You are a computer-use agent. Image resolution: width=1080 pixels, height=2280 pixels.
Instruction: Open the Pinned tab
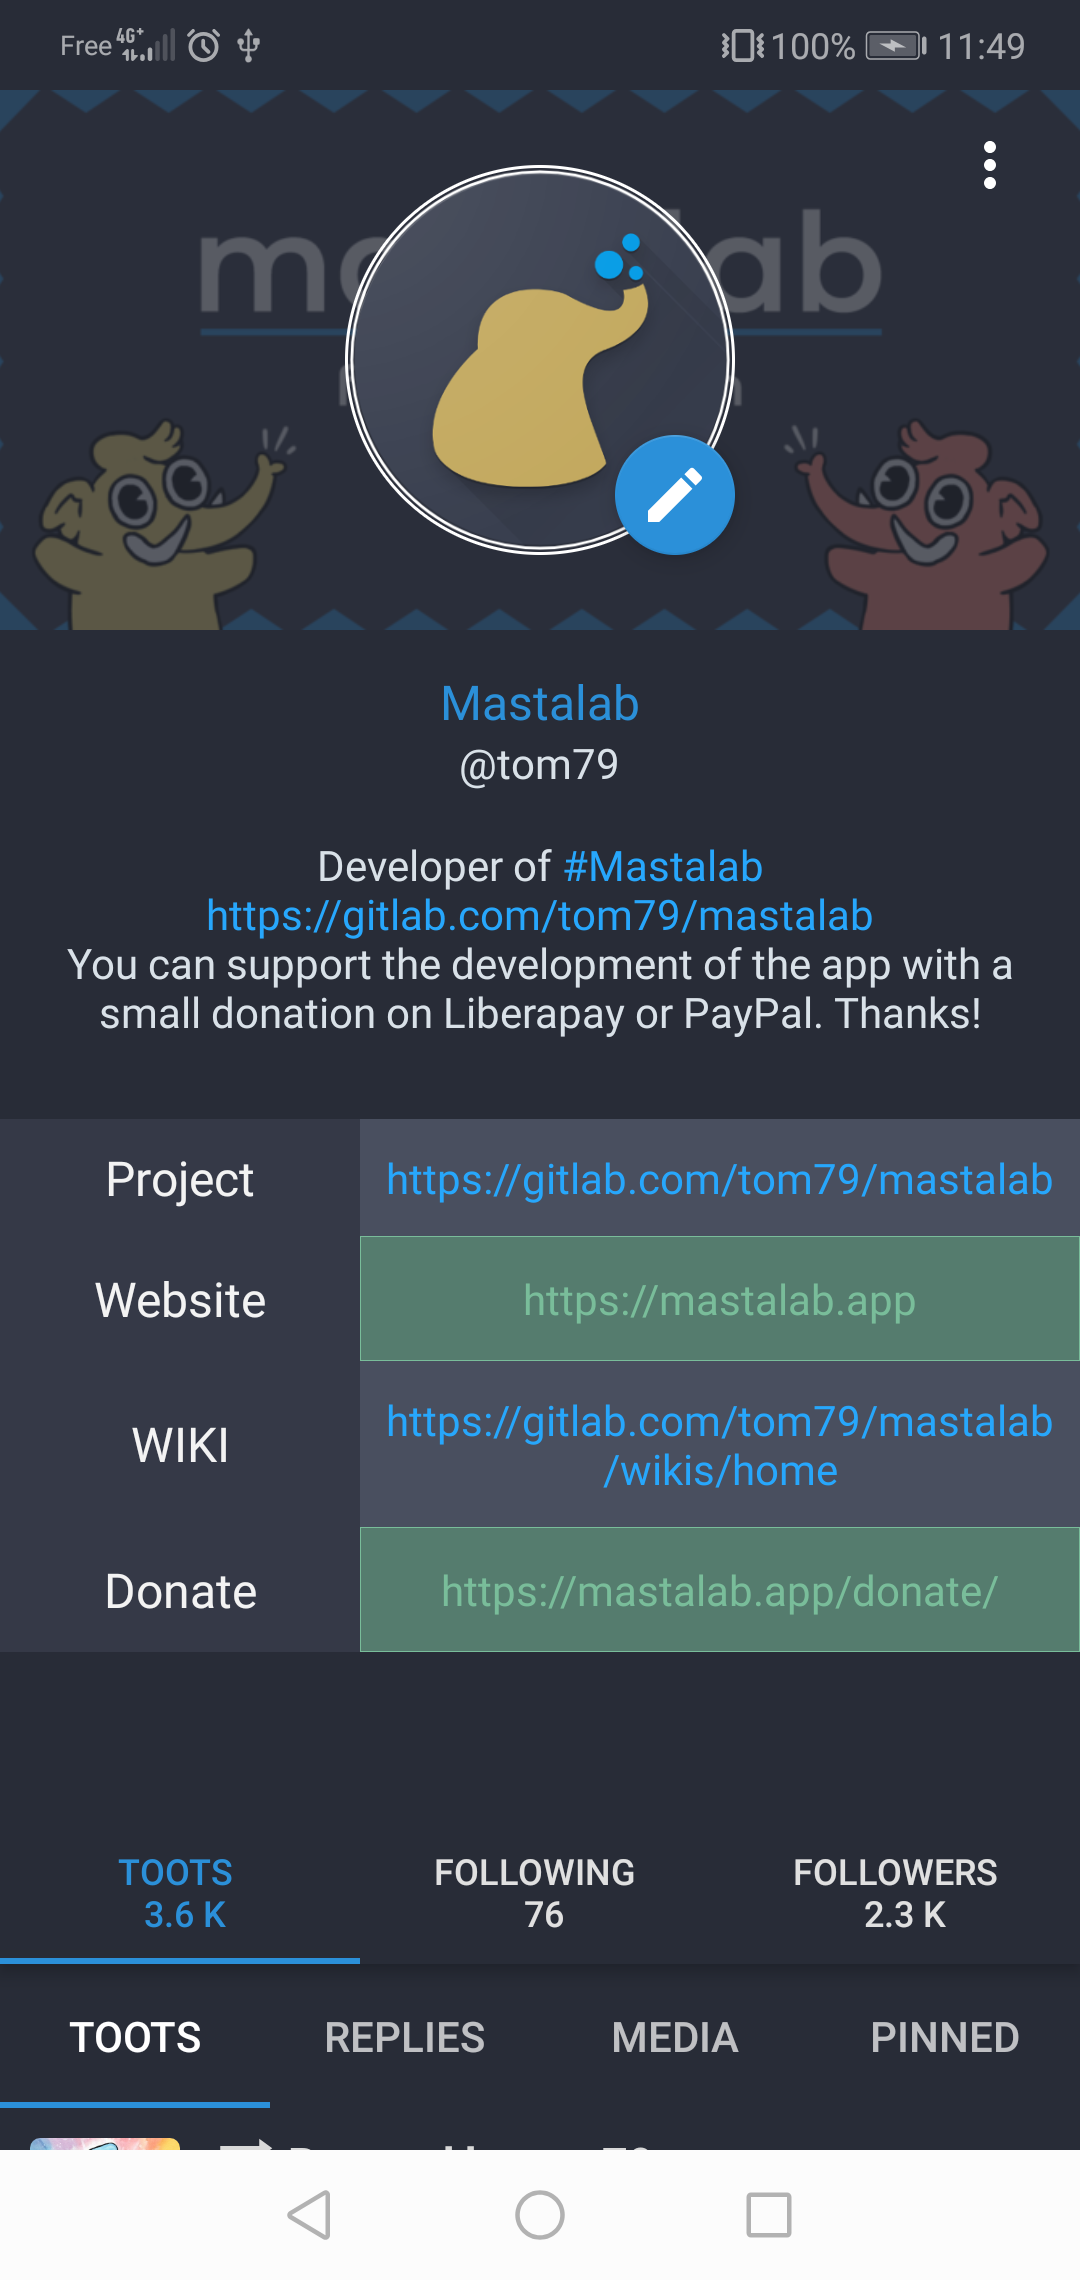(944, 2037)
